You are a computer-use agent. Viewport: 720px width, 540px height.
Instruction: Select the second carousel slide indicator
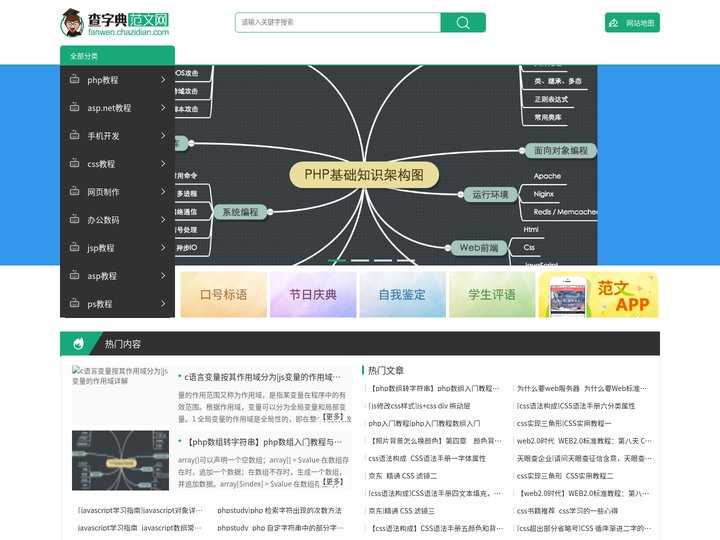(360, 260)
